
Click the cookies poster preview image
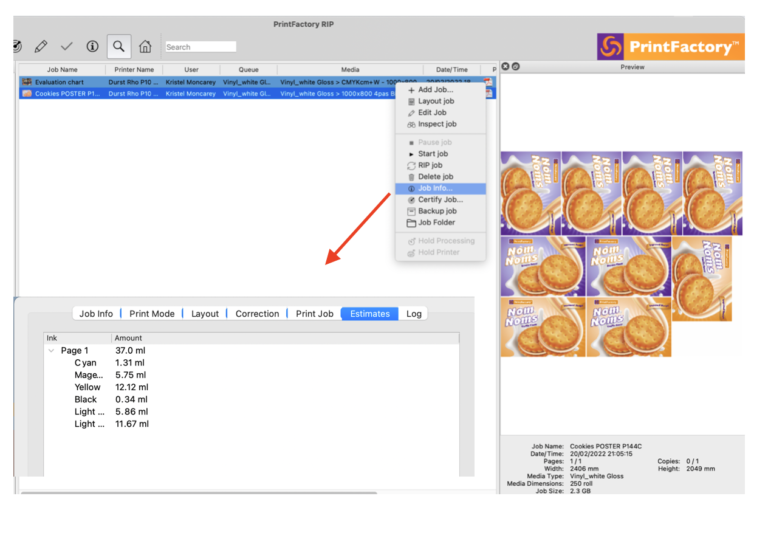click(621, 254)
